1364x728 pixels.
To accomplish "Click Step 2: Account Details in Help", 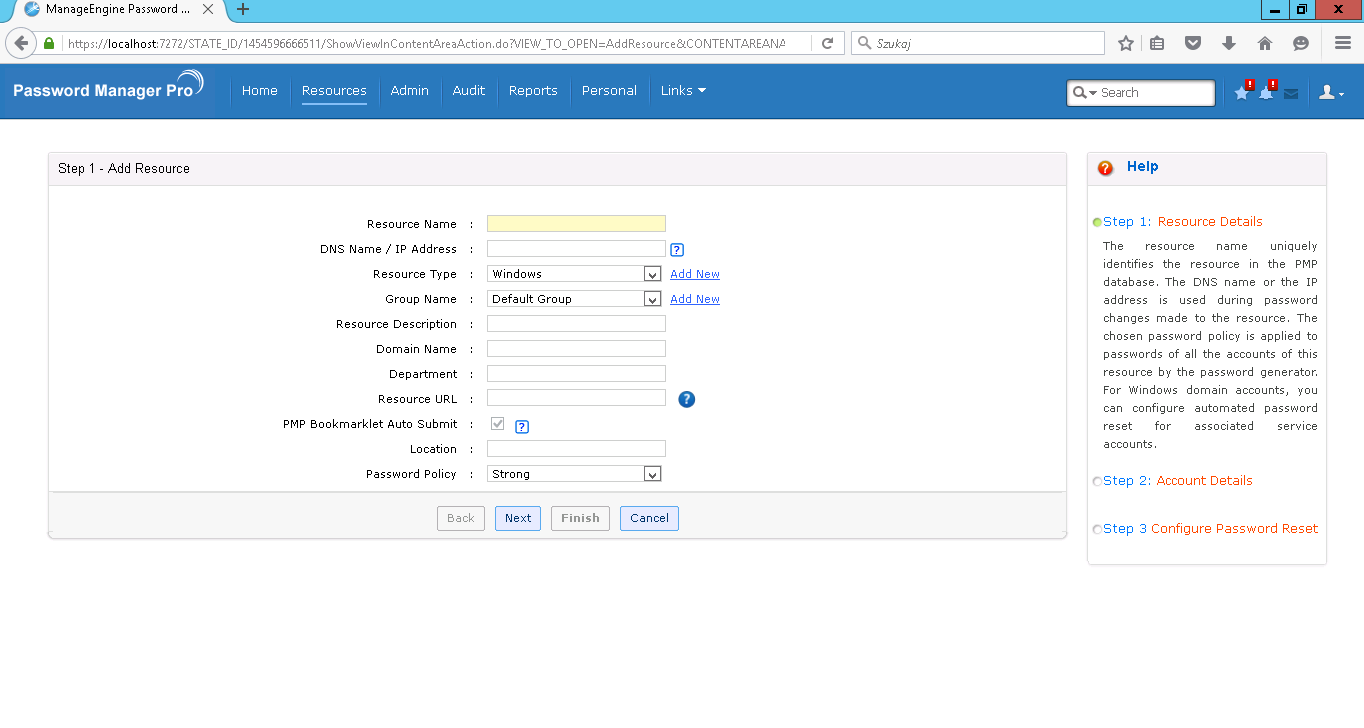I will 1178,481.
